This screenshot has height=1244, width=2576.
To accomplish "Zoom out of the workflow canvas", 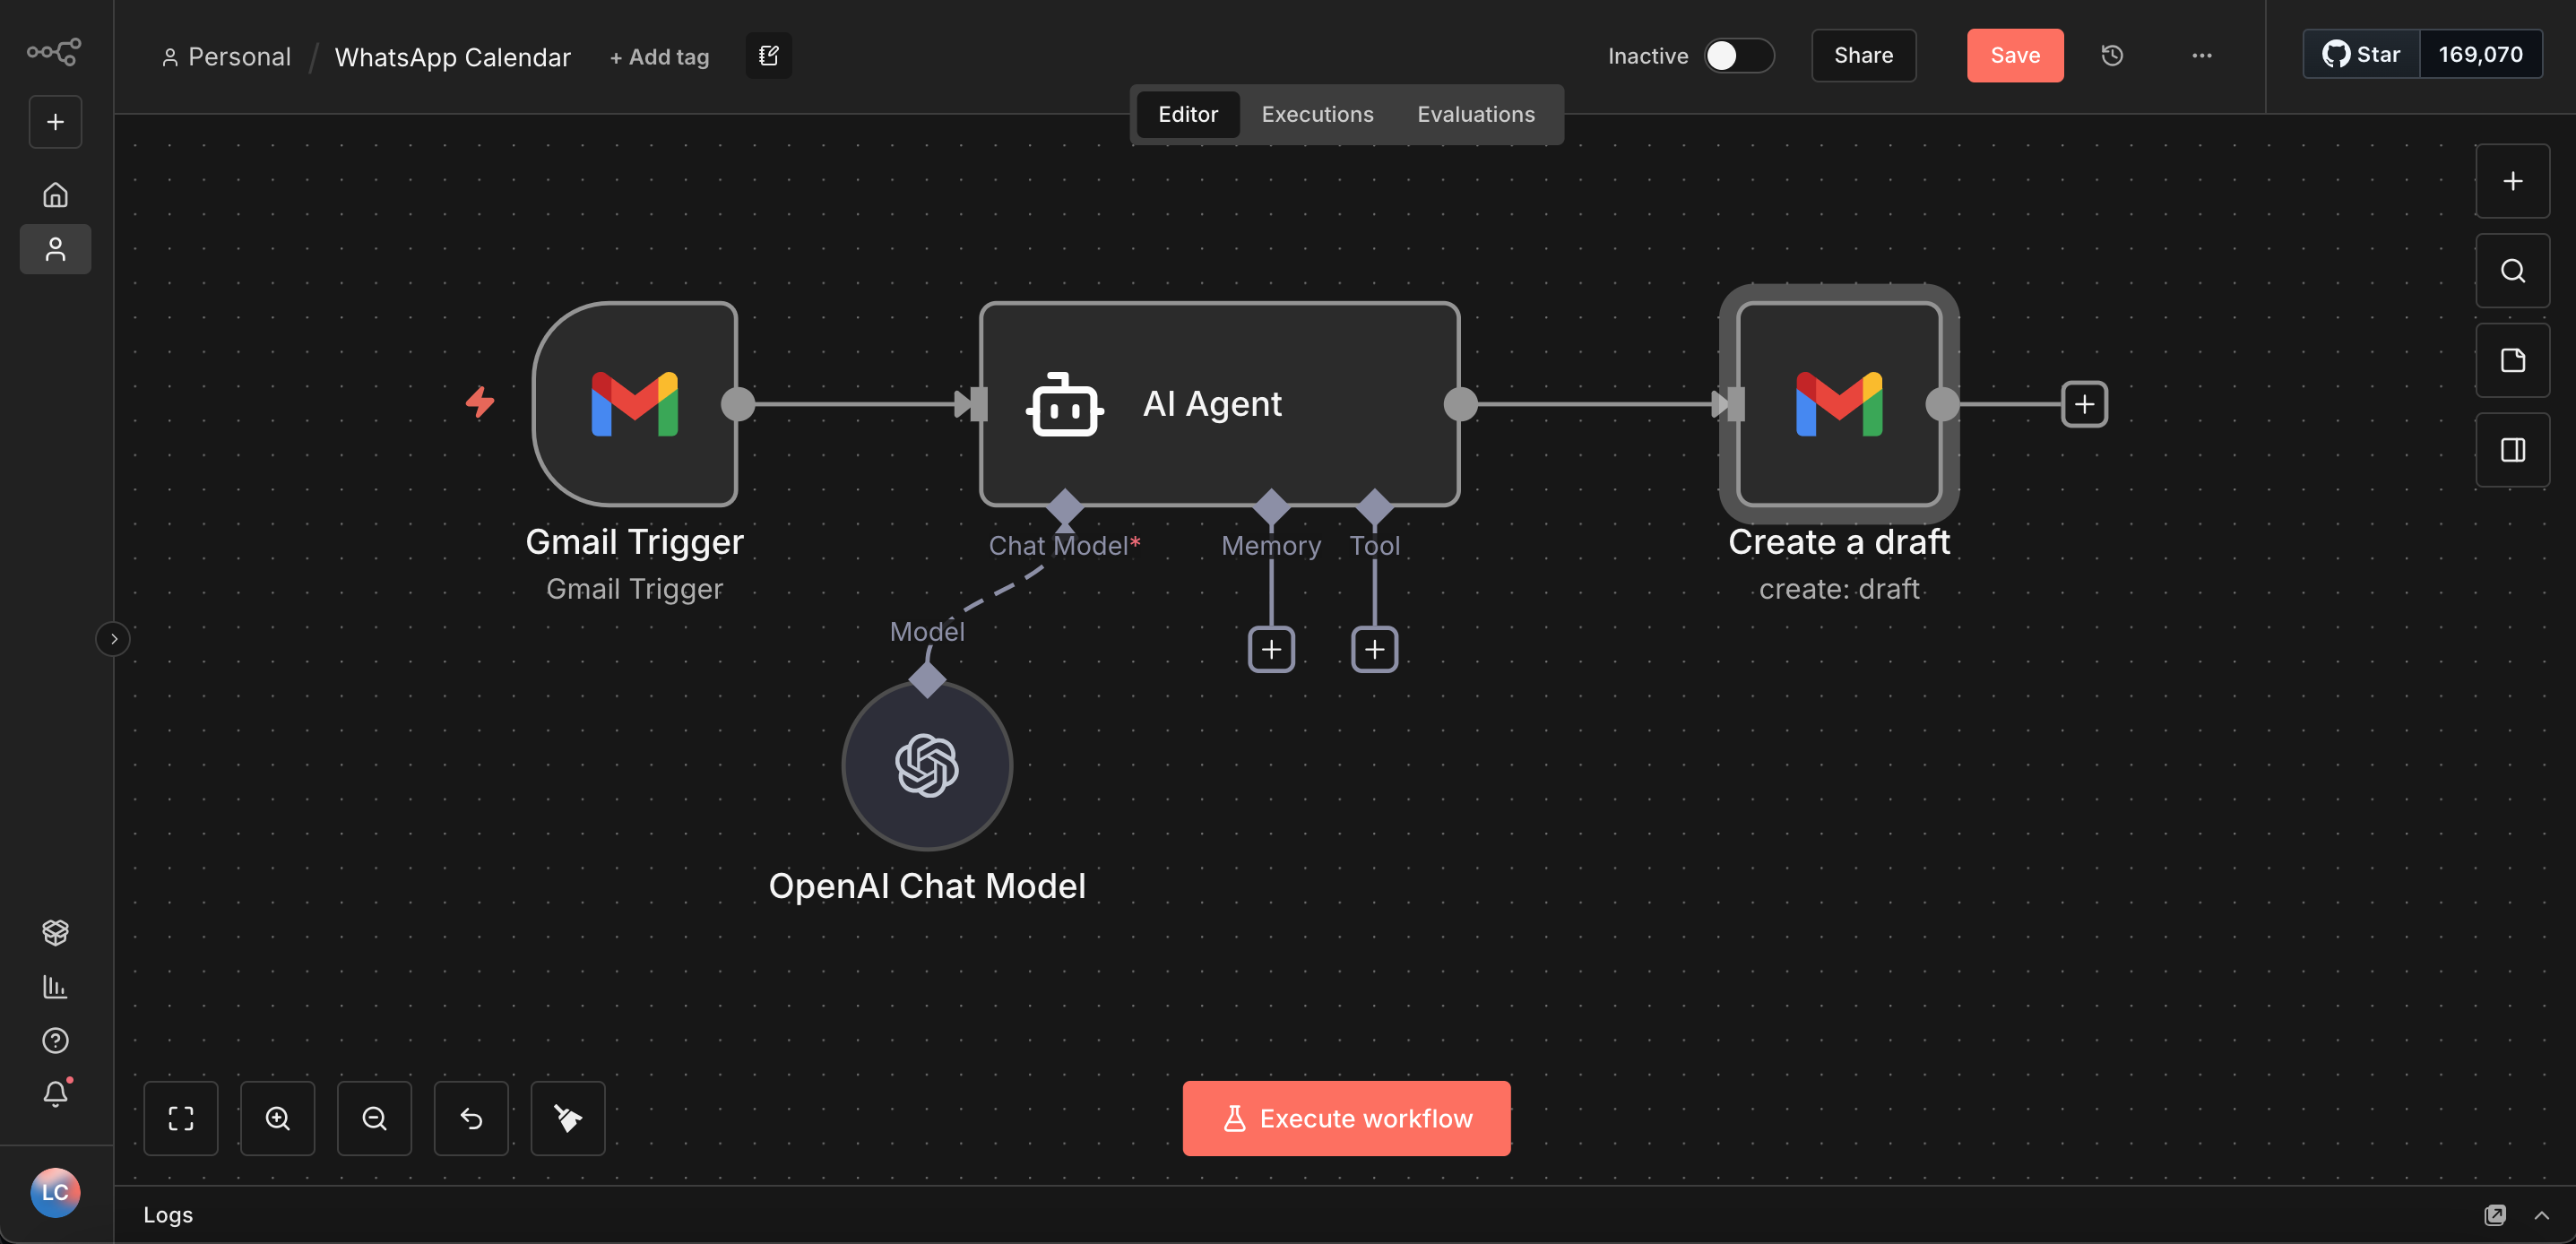I will pos(374,1118).
